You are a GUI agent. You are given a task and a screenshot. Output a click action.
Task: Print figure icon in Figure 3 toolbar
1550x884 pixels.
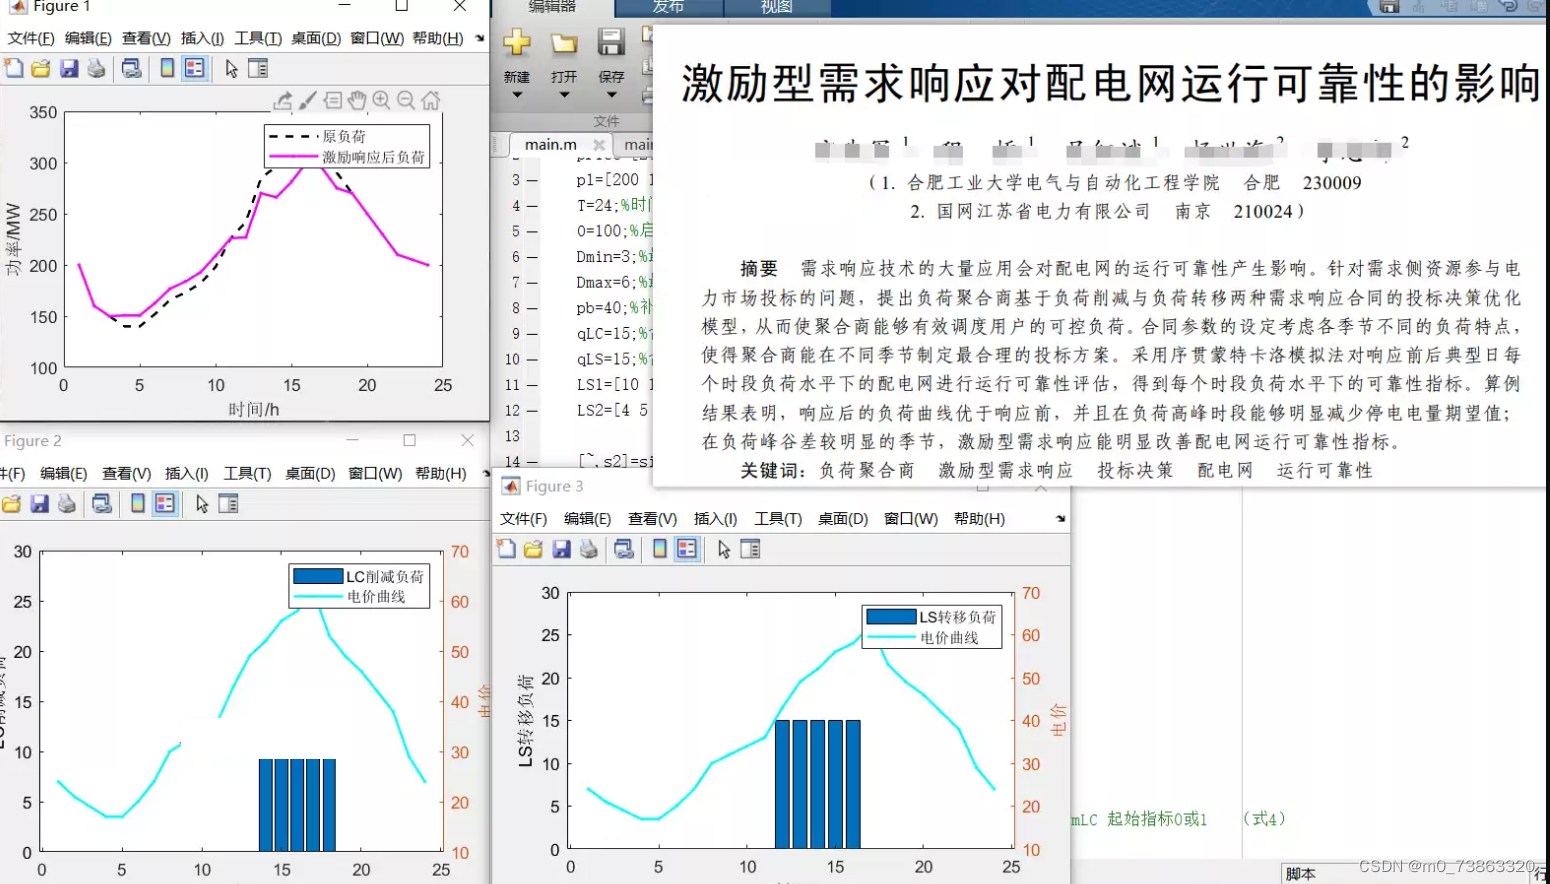589,549
